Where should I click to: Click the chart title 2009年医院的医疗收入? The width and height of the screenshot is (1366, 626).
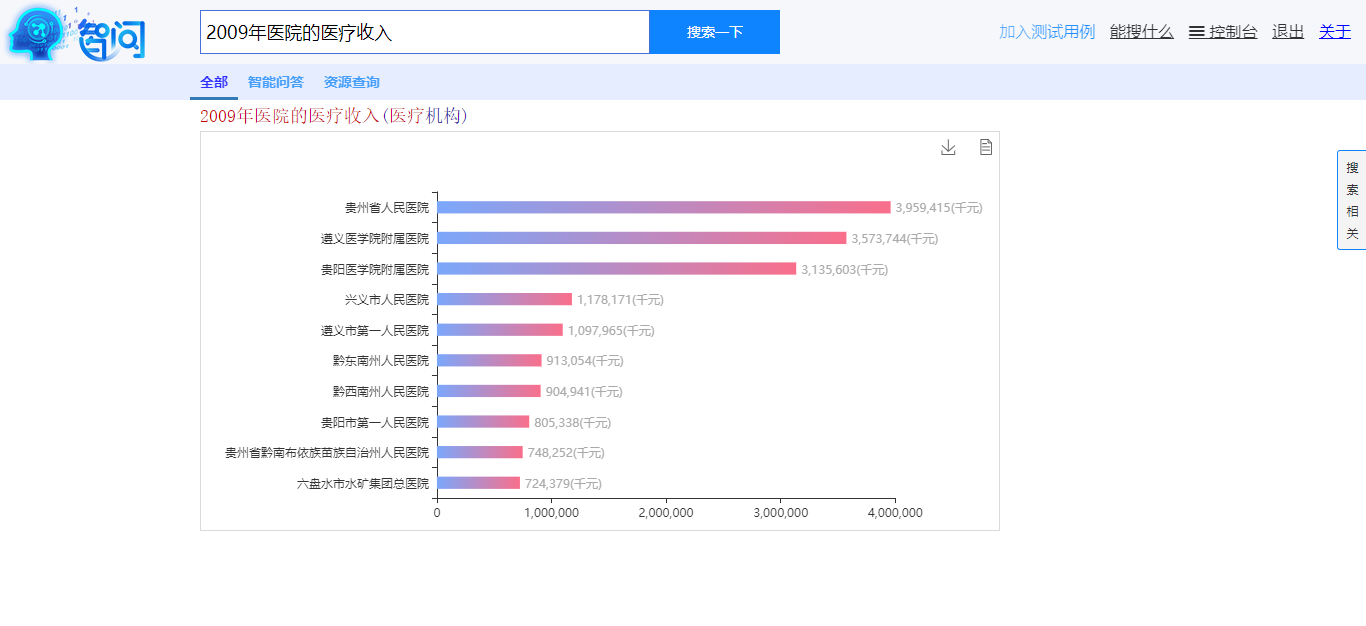click(290, 116)
